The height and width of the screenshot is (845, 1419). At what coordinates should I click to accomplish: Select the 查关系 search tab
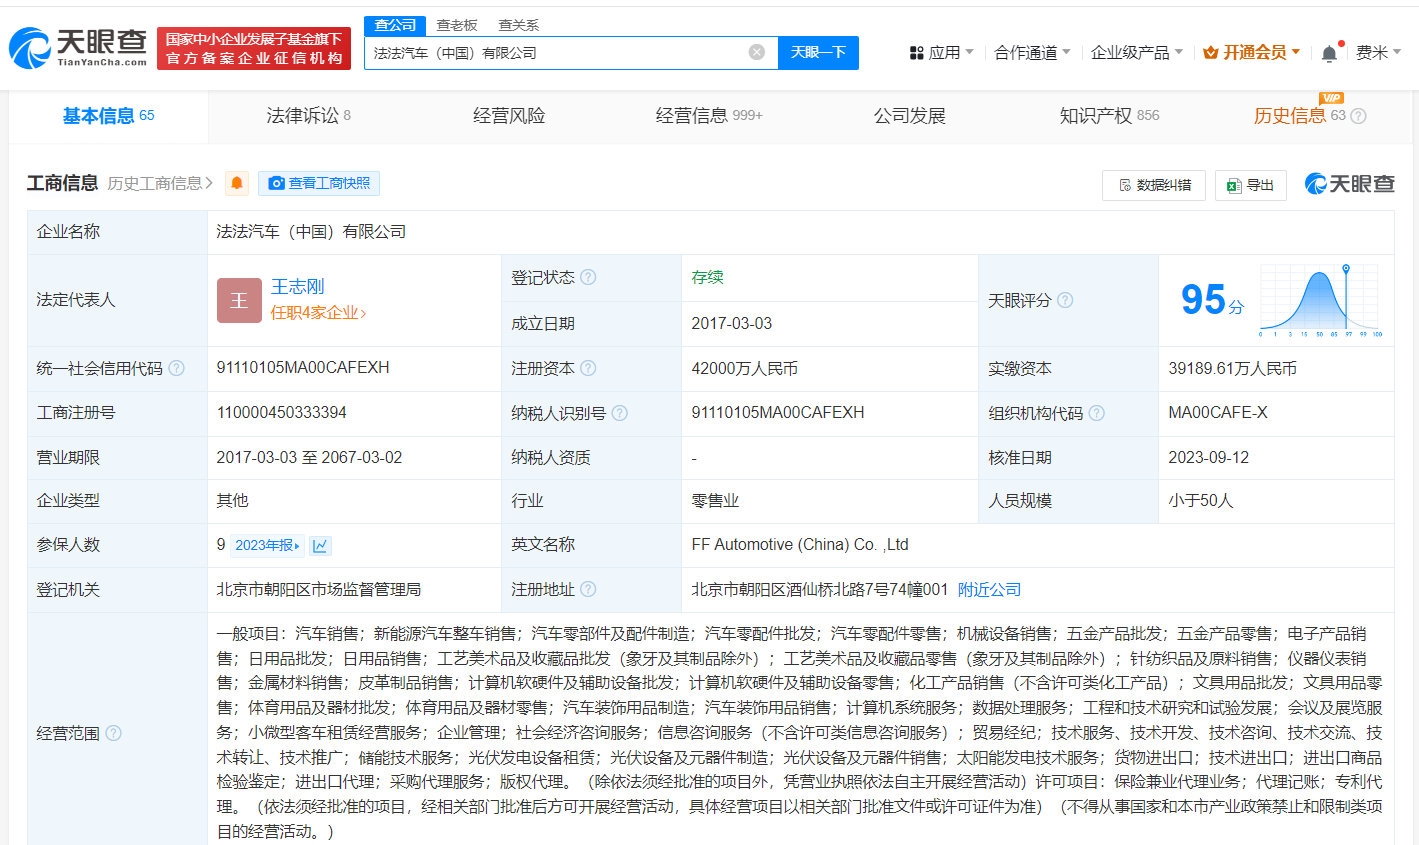pyautogui.click(x=519, y=25)
